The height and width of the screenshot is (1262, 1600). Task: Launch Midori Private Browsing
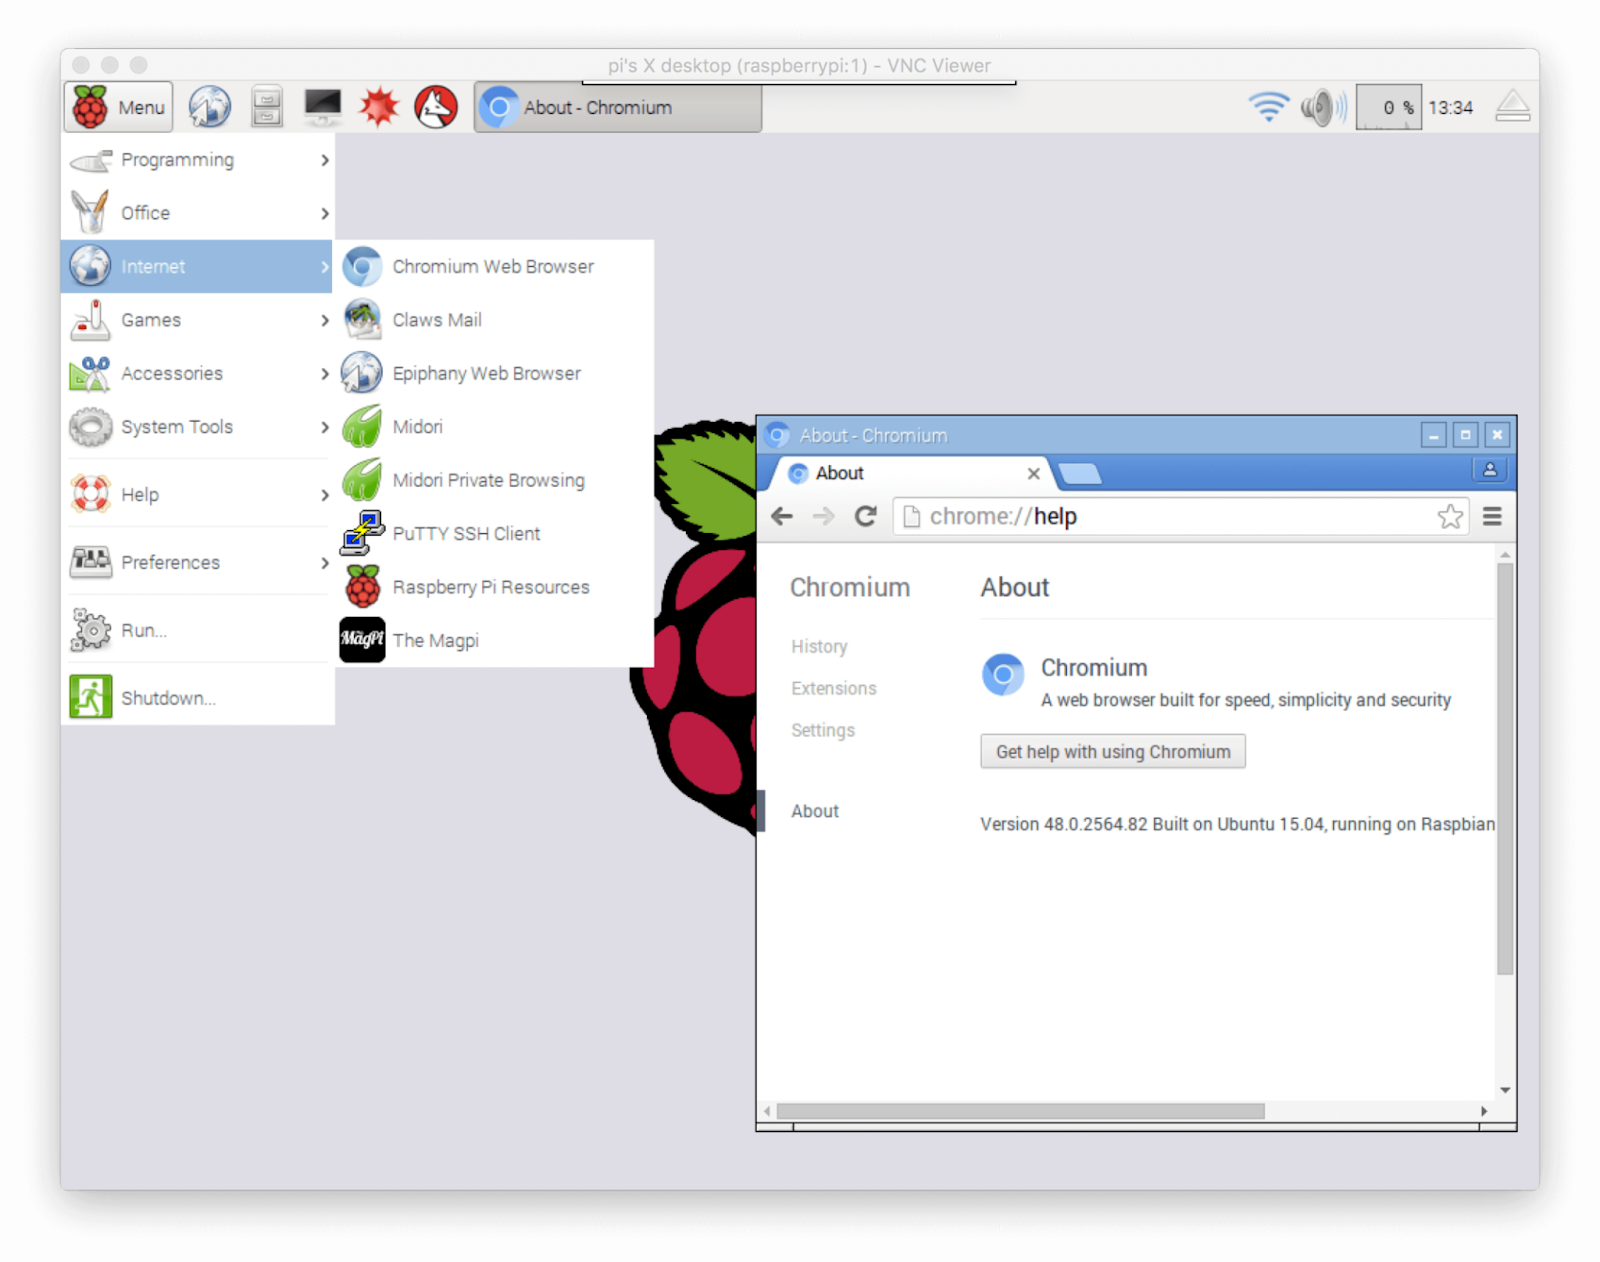[x=495, y=480]
